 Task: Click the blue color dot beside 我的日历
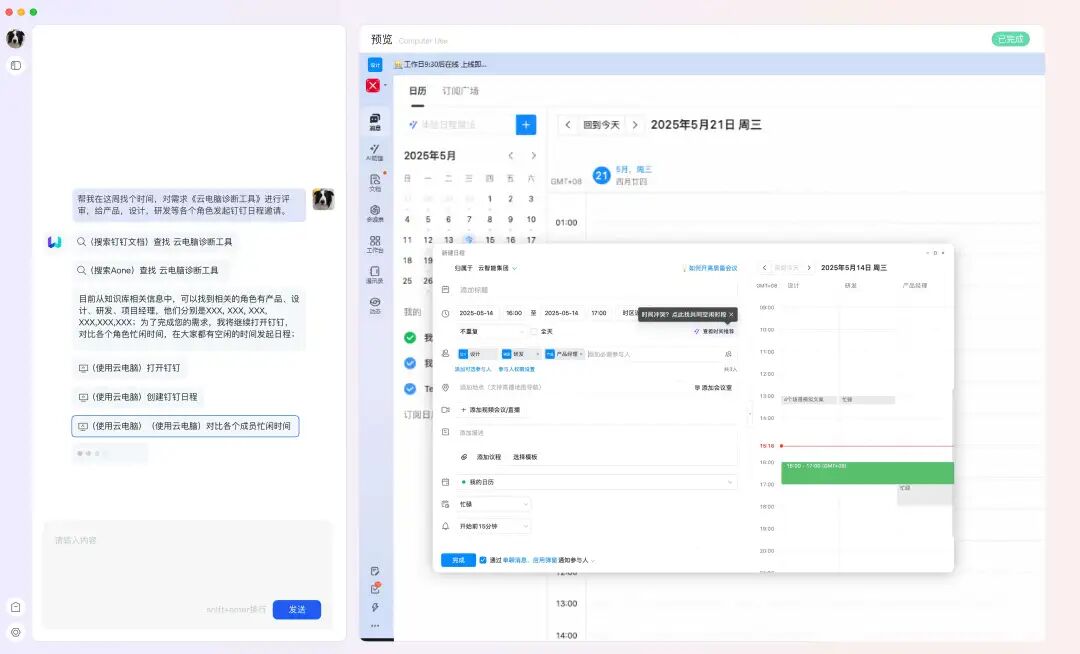click(462, 482)
